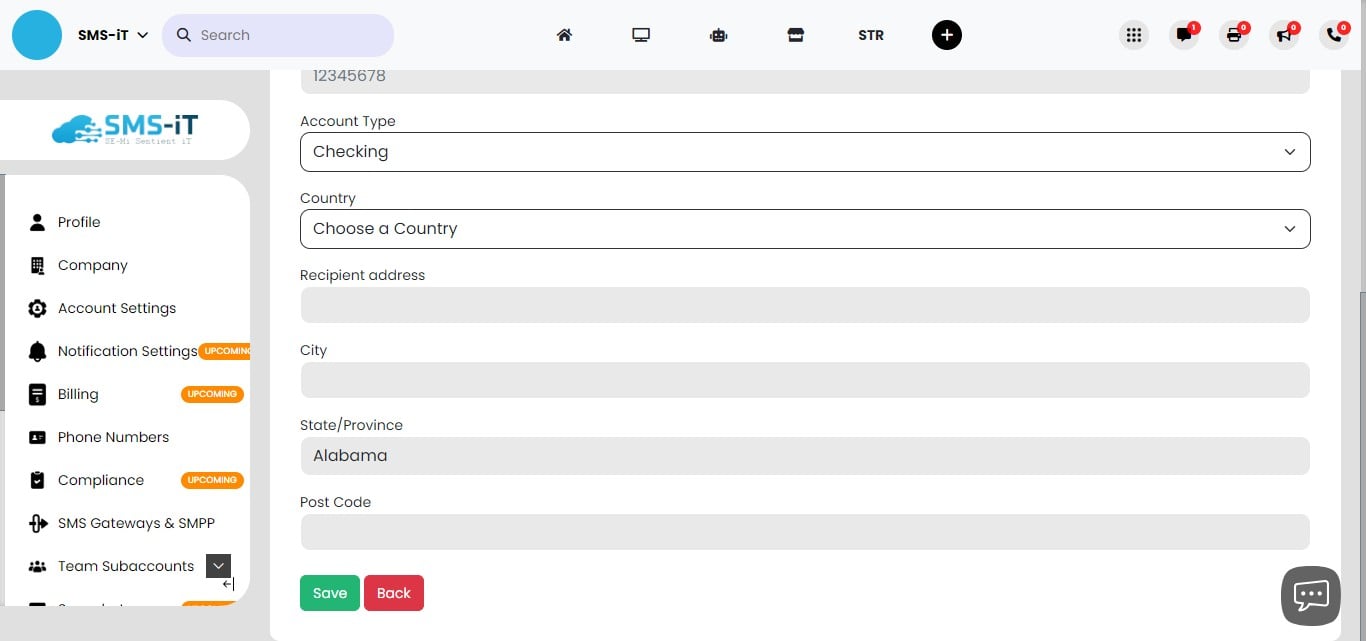Expand the SMS-iT account switcher
This screenshot has height=641, width=1366.
pos(113,35)
